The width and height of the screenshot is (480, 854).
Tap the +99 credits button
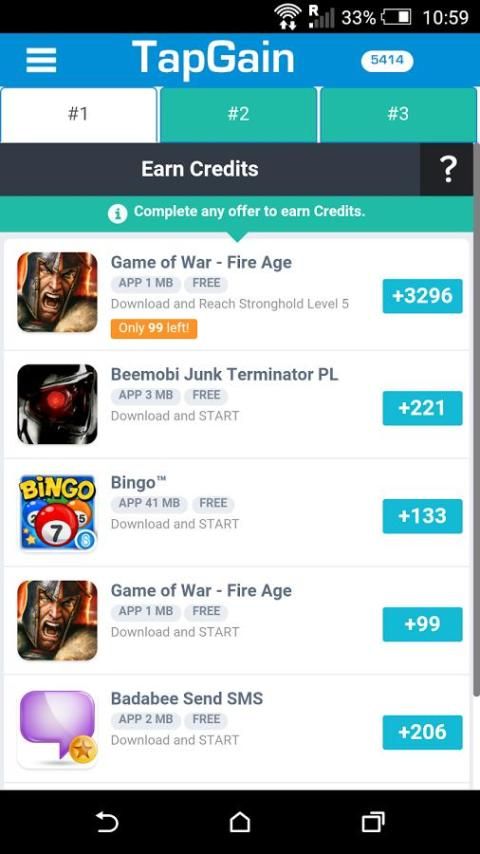tap(422, 624)
